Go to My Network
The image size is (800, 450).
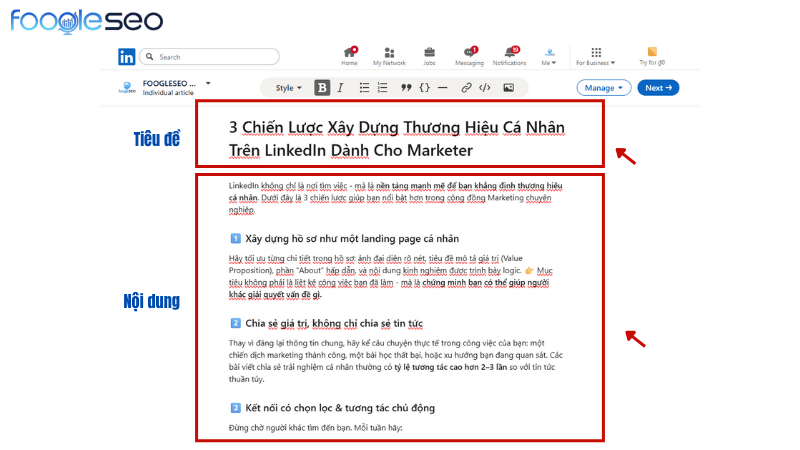point(389,56)
